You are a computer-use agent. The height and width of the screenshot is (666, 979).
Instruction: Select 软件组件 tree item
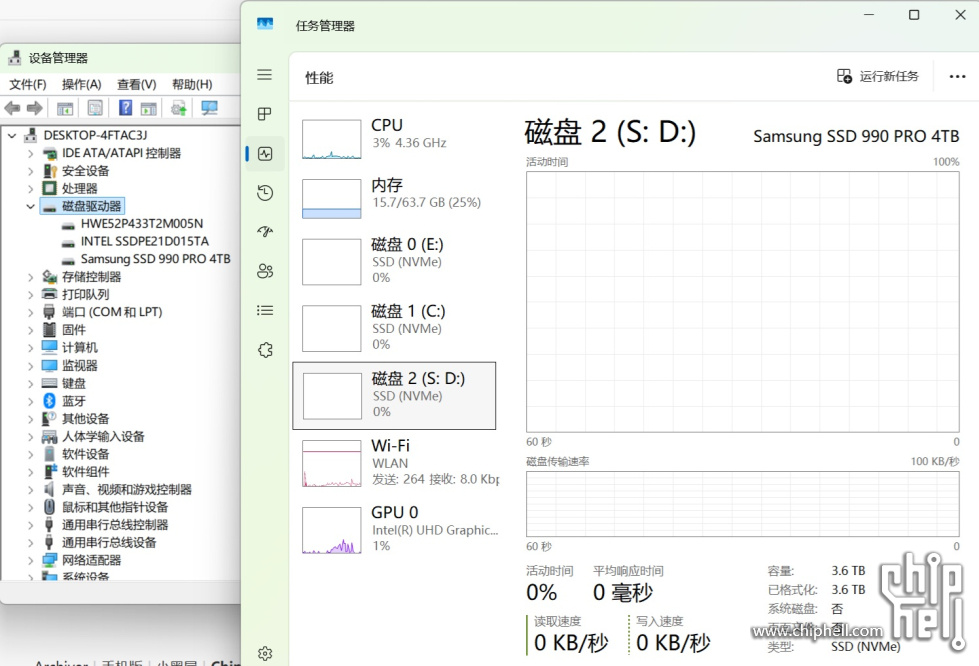[x=86, y=471]
